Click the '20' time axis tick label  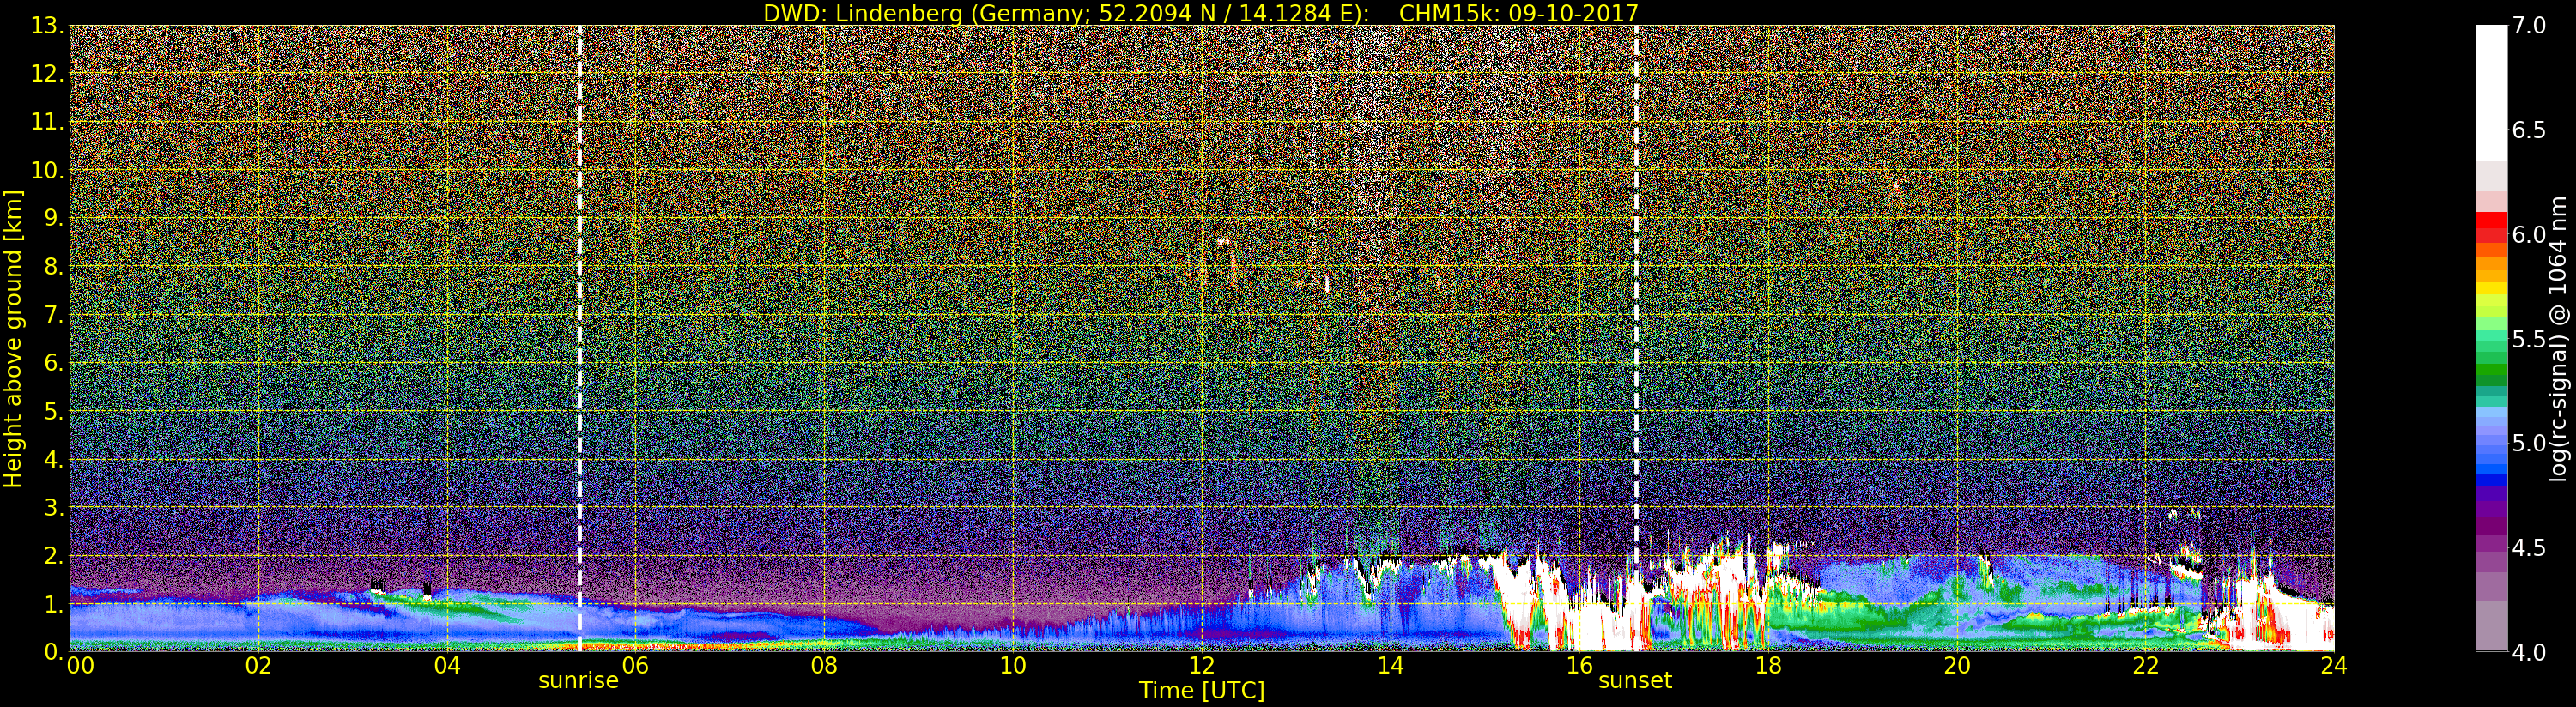tap(1957, 666)
